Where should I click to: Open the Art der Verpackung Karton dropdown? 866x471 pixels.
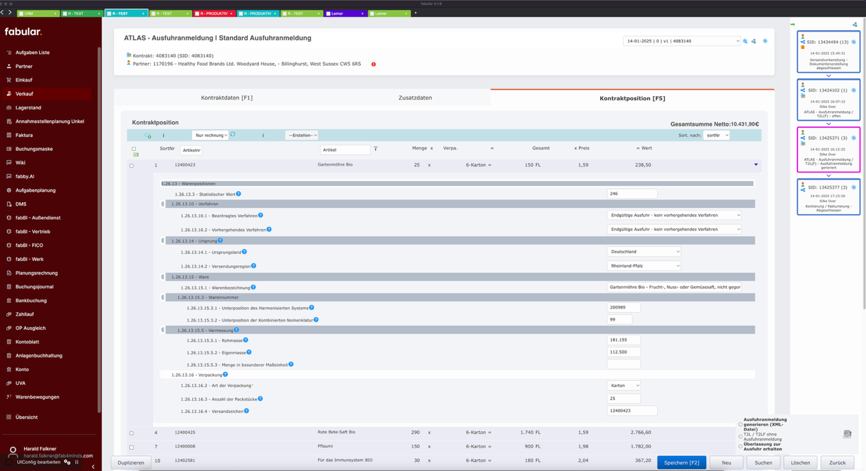tap(624, 385)
